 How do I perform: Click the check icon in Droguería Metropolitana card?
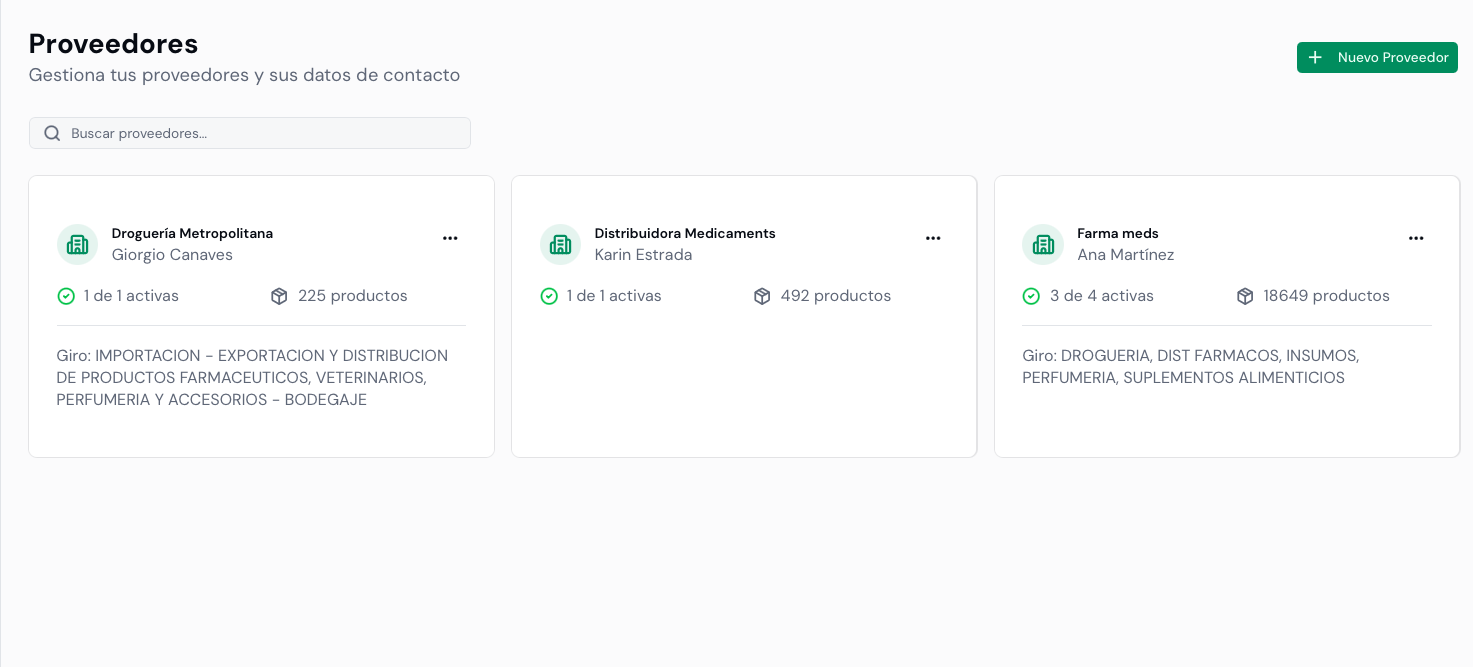(x=66, y=296)
